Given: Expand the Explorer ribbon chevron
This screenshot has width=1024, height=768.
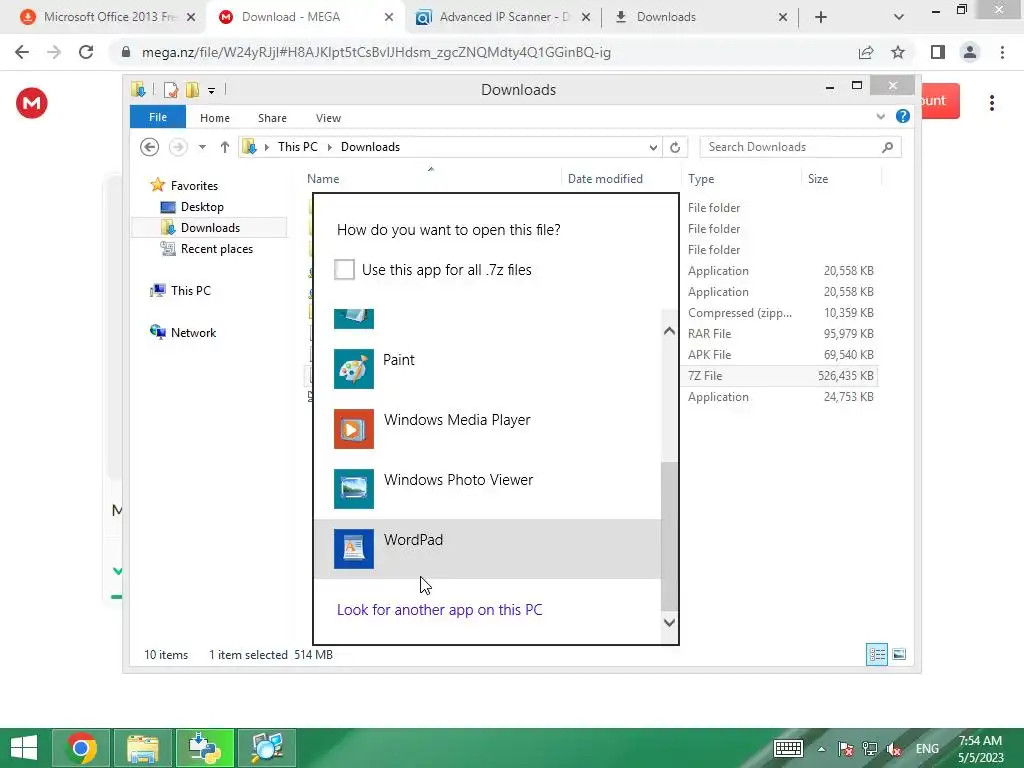Looking at the screenshot, I should pyautogui.click(x=880, y=116).
